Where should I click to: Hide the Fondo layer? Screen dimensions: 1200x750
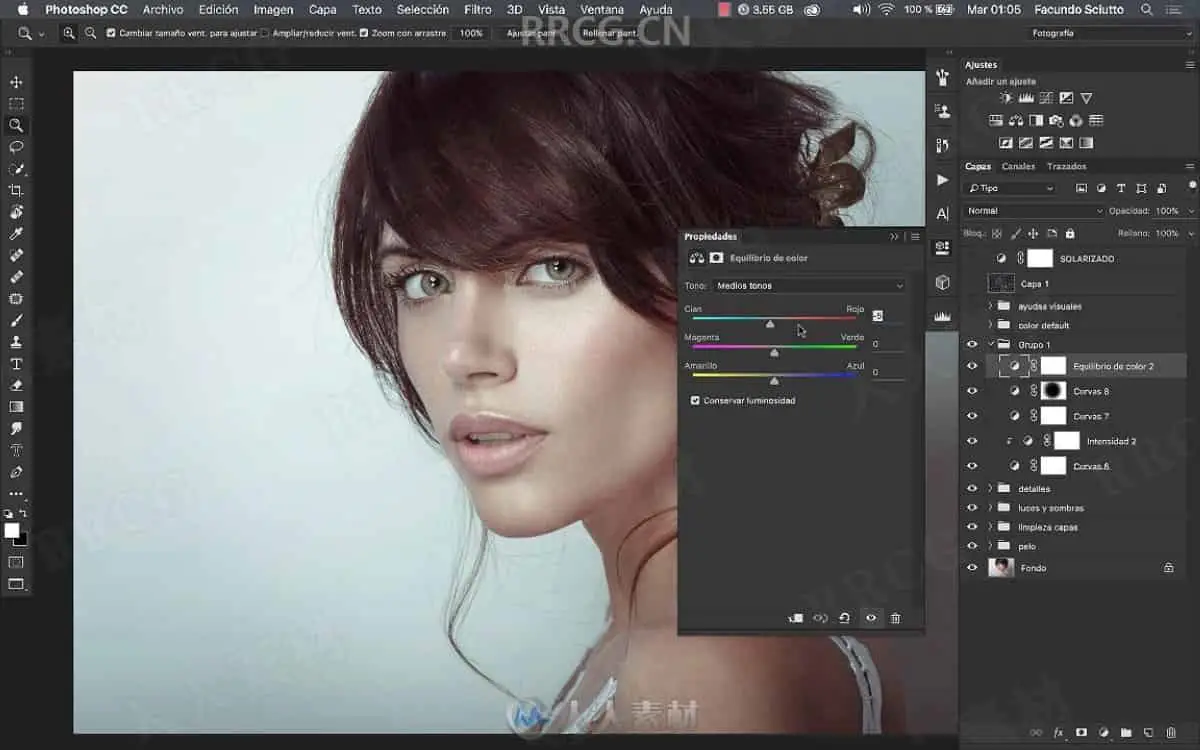[x=971, y=567]
